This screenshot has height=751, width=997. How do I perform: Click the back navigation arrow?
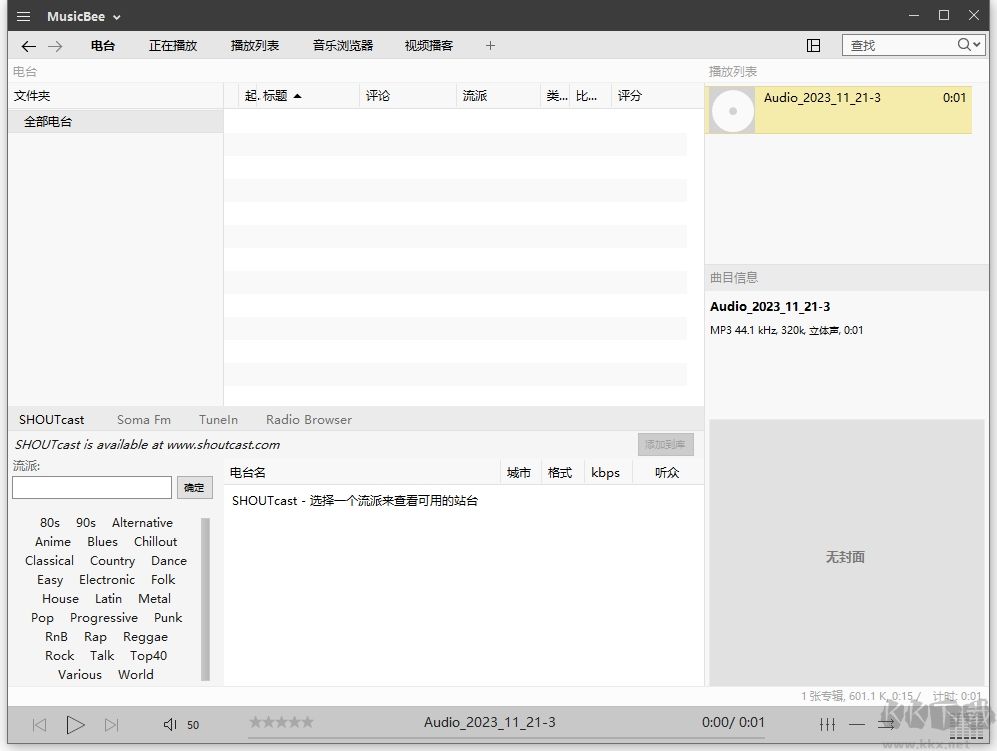28,45
